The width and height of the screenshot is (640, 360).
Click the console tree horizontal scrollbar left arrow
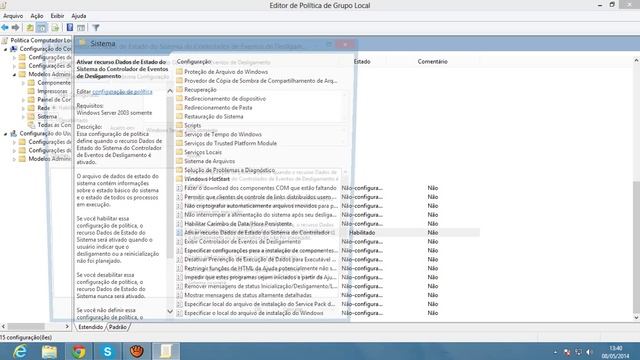tap(3, 327)
